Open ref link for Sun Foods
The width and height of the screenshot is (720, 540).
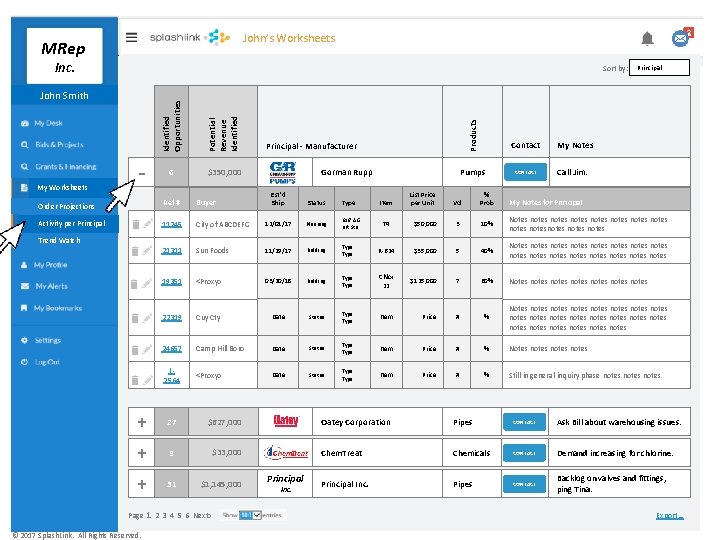(171, 251)
